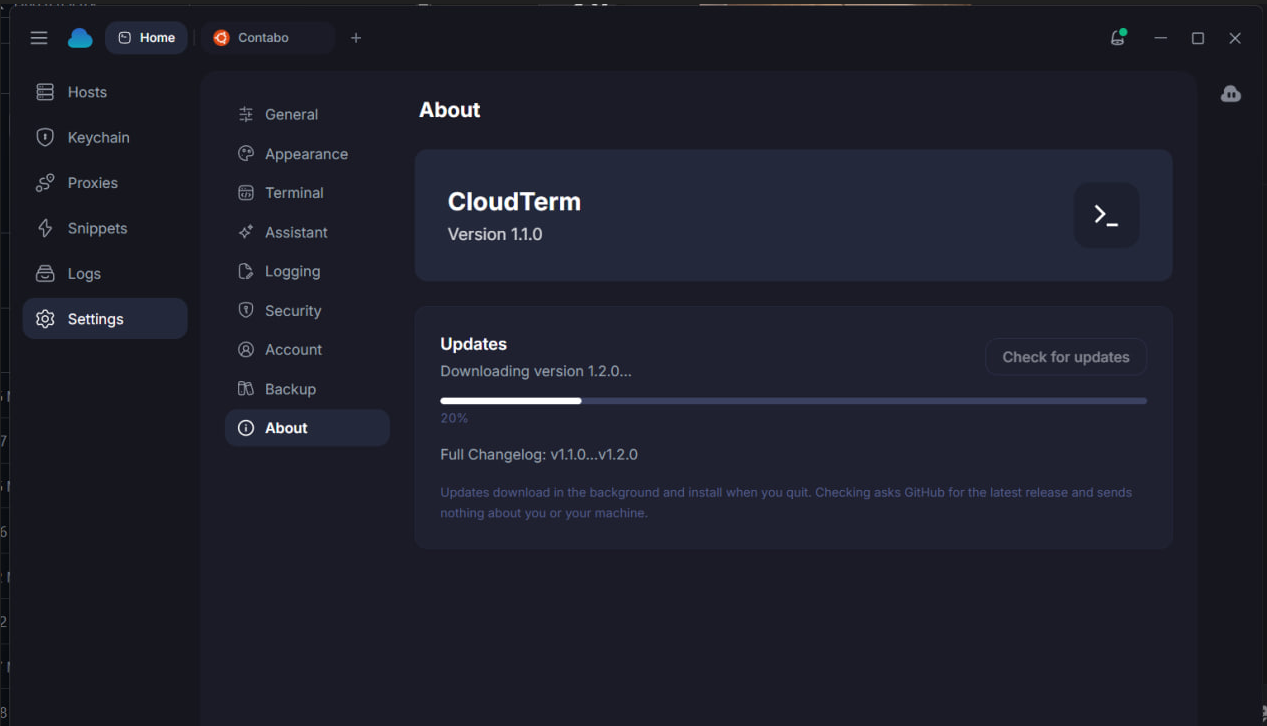The height and width of the screenshot is (726, 1267).
Task: Add a new tab with plus icon
Action: click(356, 38)
